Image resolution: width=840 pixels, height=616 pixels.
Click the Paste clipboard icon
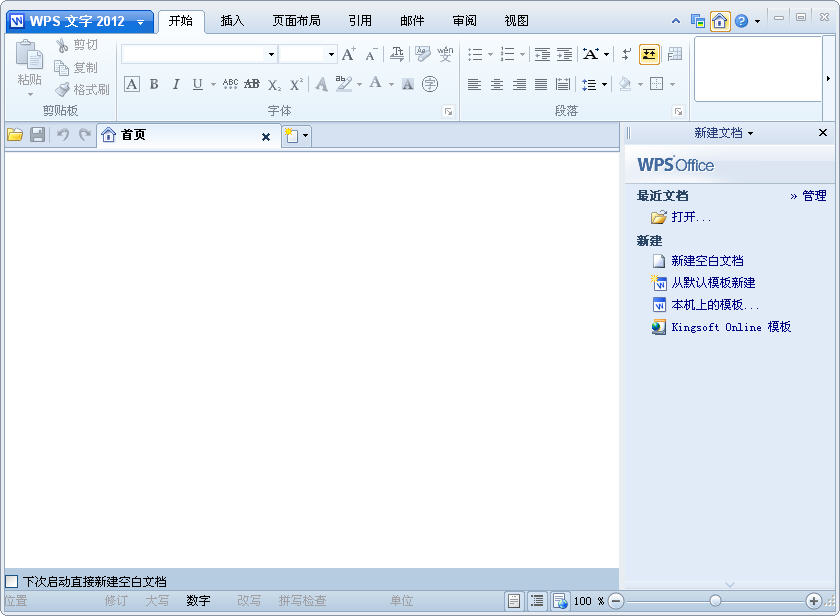point(29,55)
